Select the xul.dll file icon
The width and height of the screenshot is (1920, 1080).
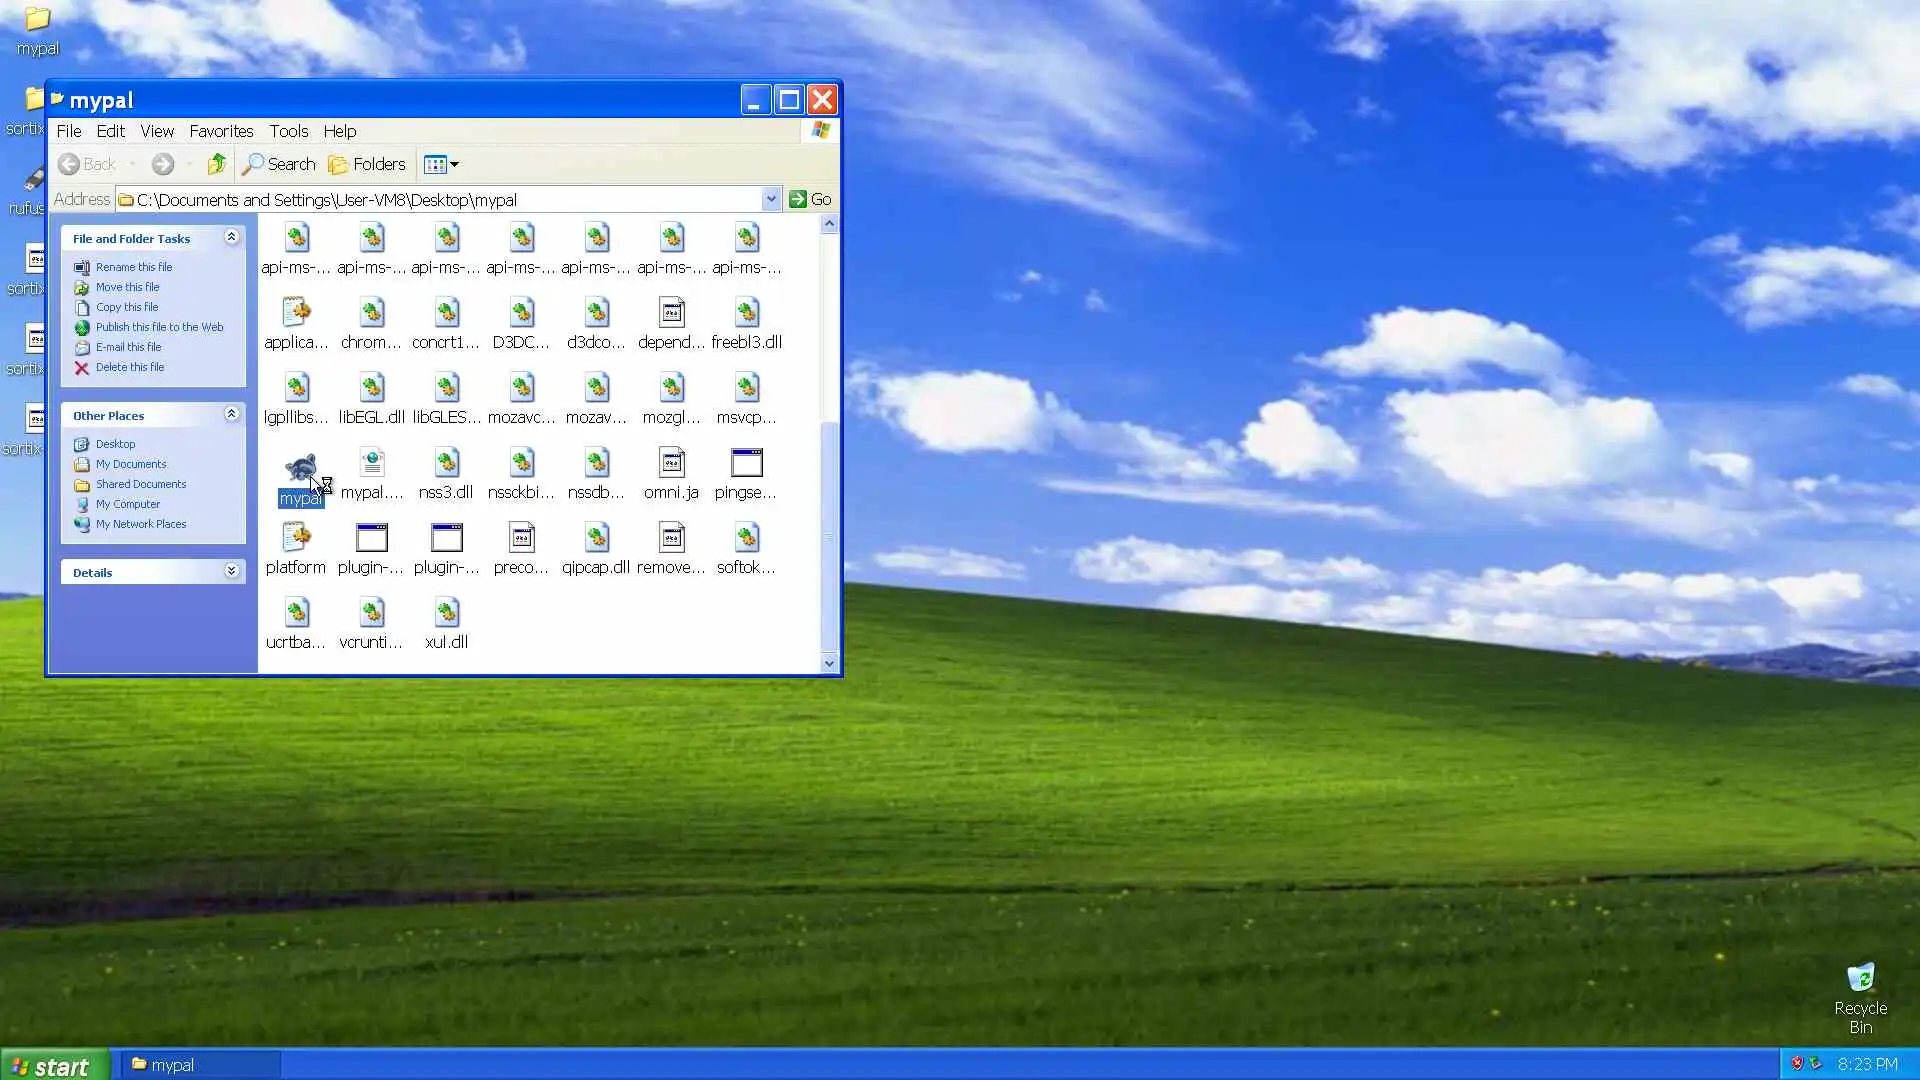pos(446,613)
